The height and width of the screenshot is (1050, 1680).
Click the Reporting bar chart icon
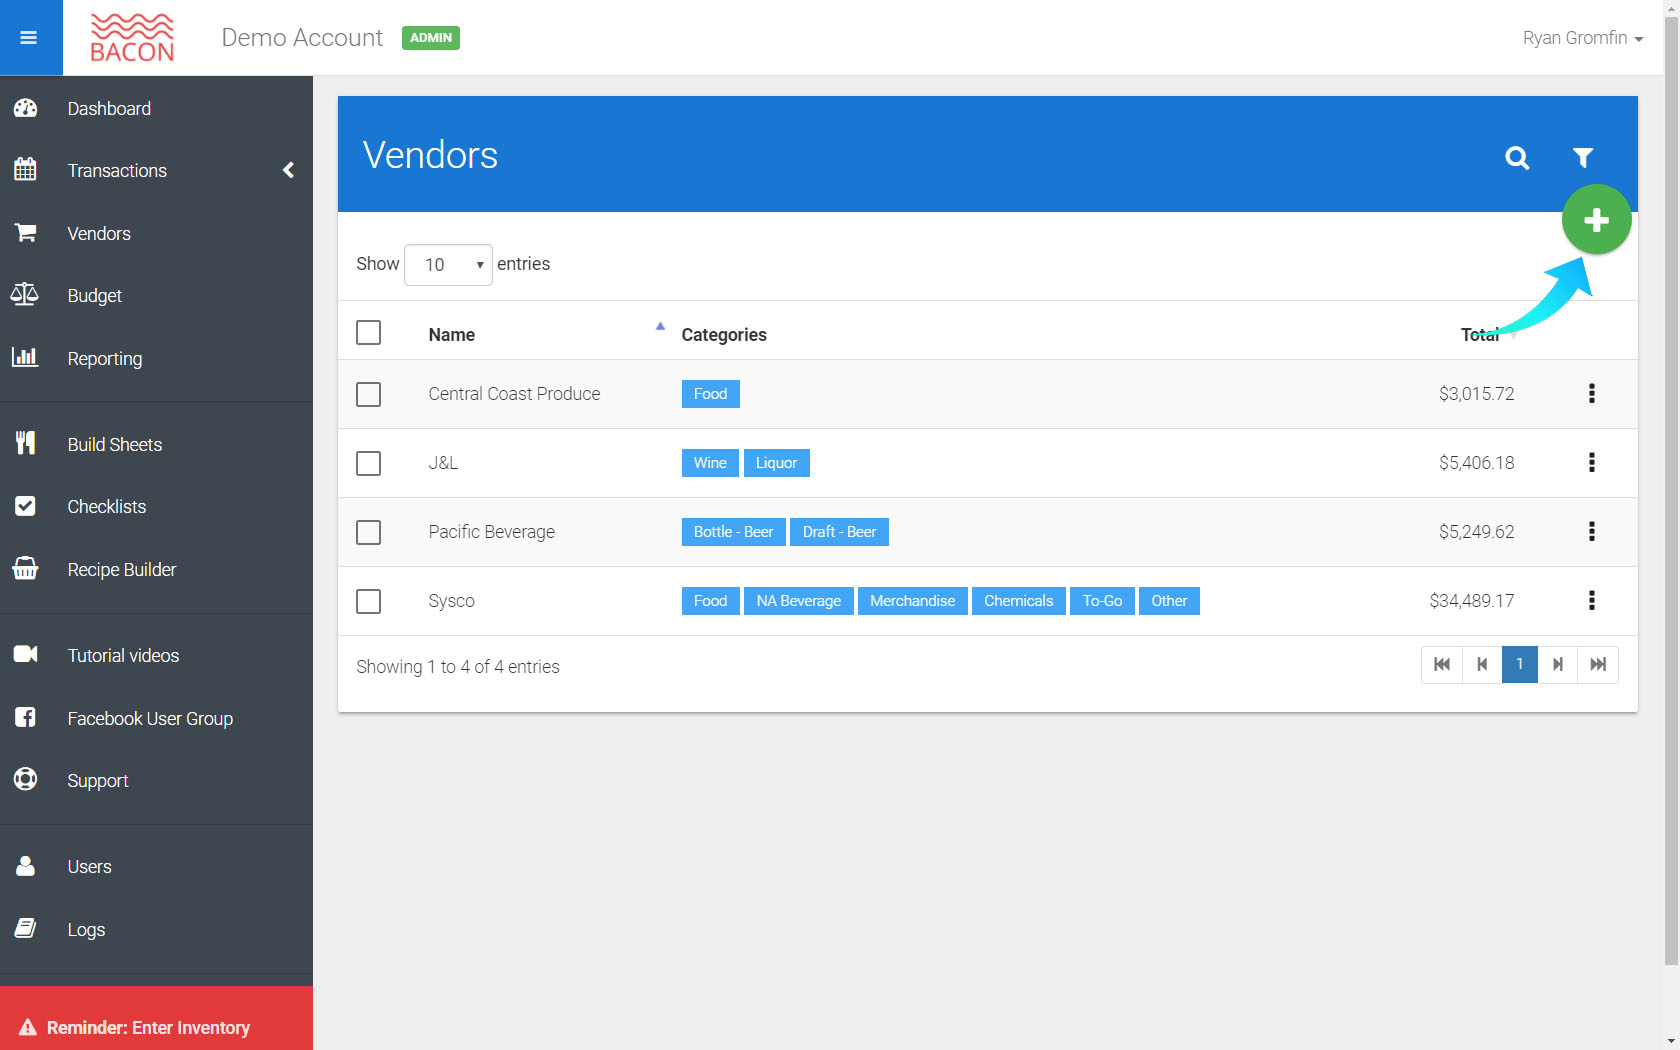pos(25,357)
